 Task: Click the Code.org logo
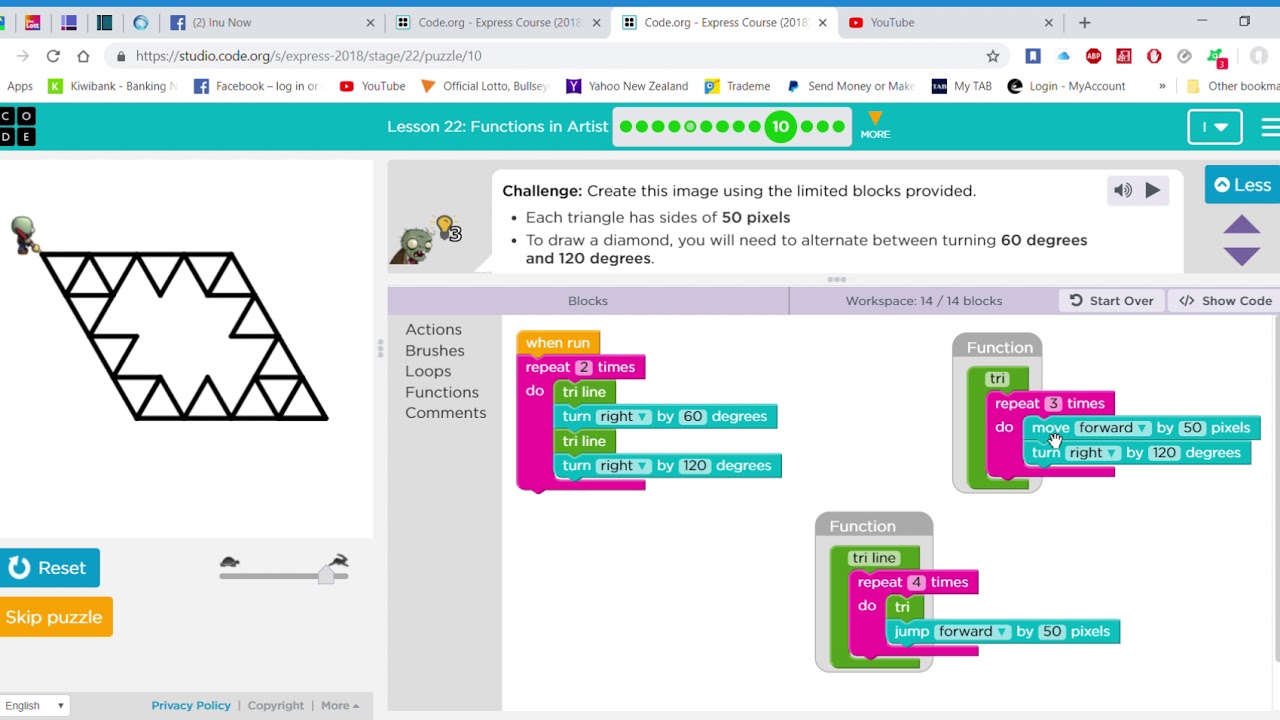tap(17, 127)
